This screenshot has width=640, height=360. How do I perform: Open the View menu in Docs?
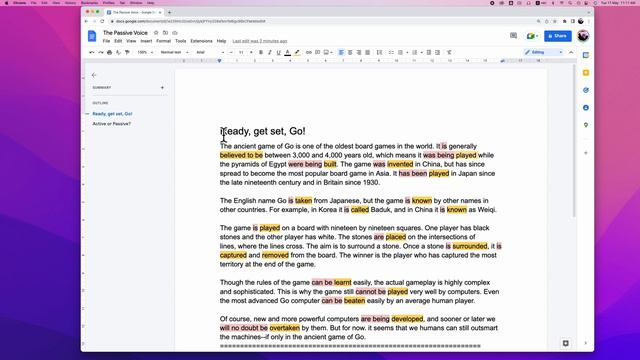point(131,41)
